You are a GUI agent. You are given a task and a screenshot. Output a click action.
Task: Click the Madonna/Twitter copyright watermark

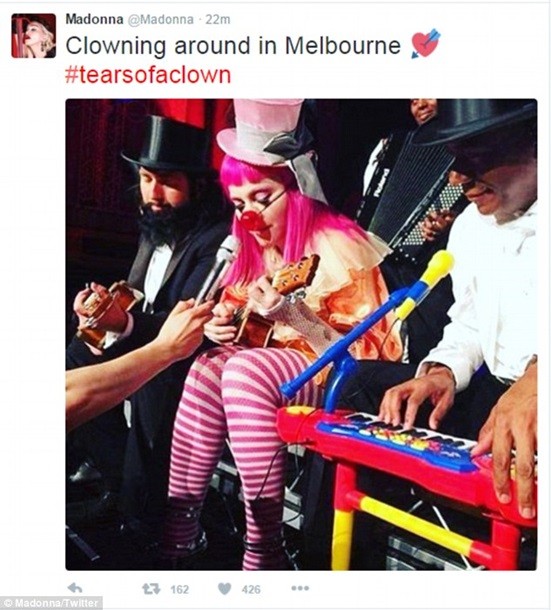[x=51, y=603]
